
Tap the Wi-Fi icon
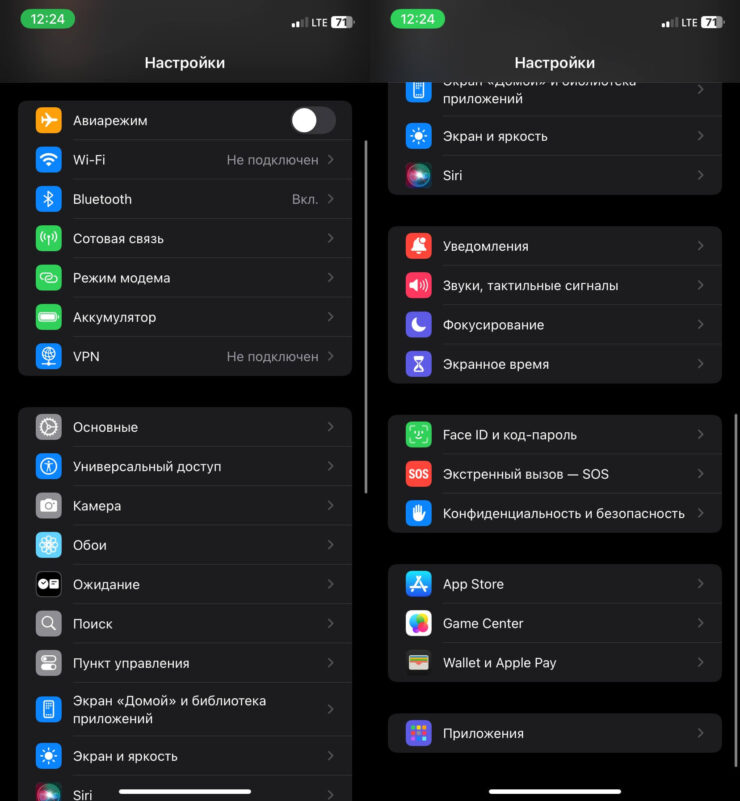point(49,160)
